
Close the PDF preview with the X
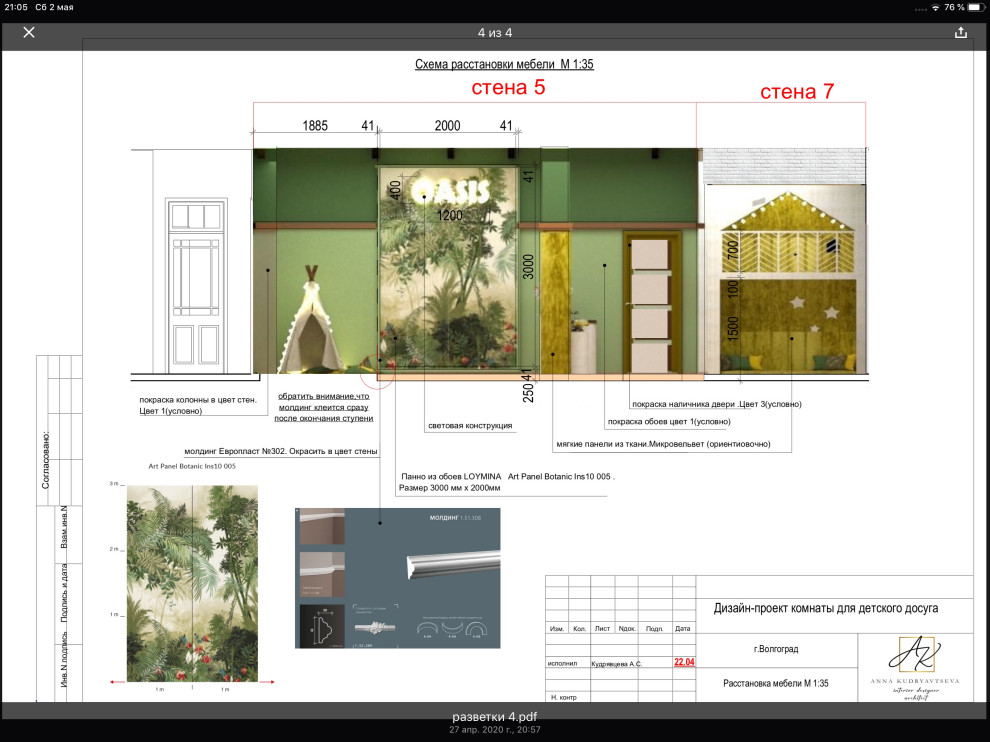(29, 32)
